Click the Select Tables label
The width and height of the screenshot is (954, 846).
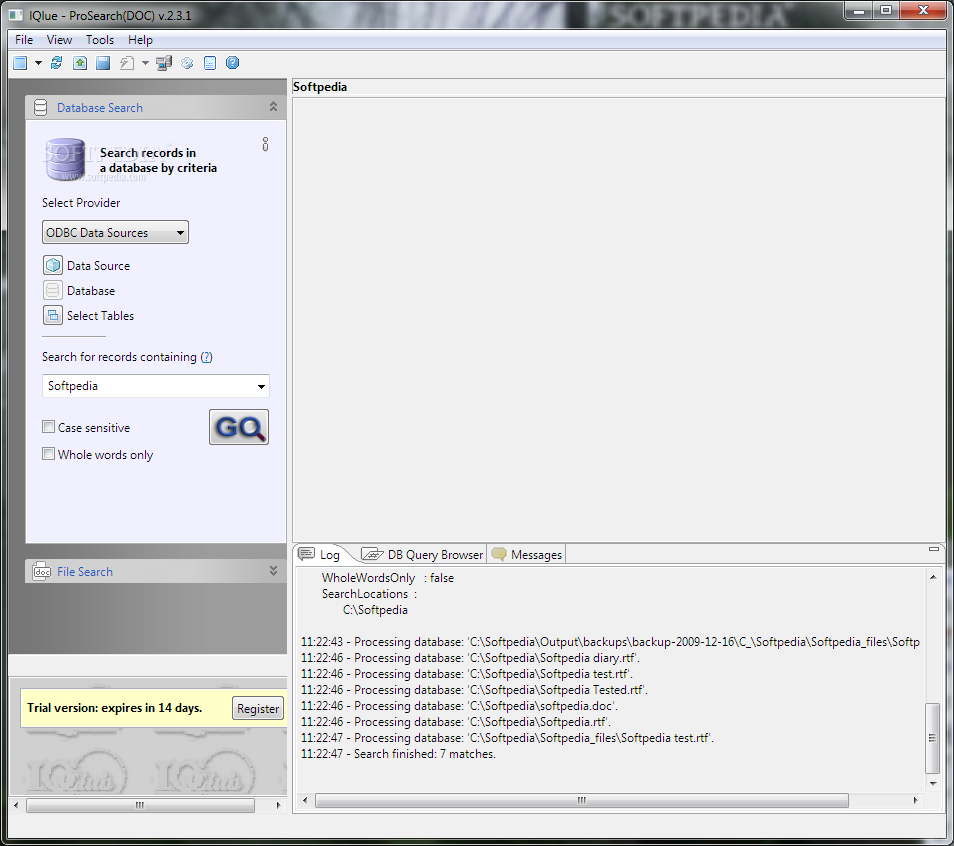point(100,315)
